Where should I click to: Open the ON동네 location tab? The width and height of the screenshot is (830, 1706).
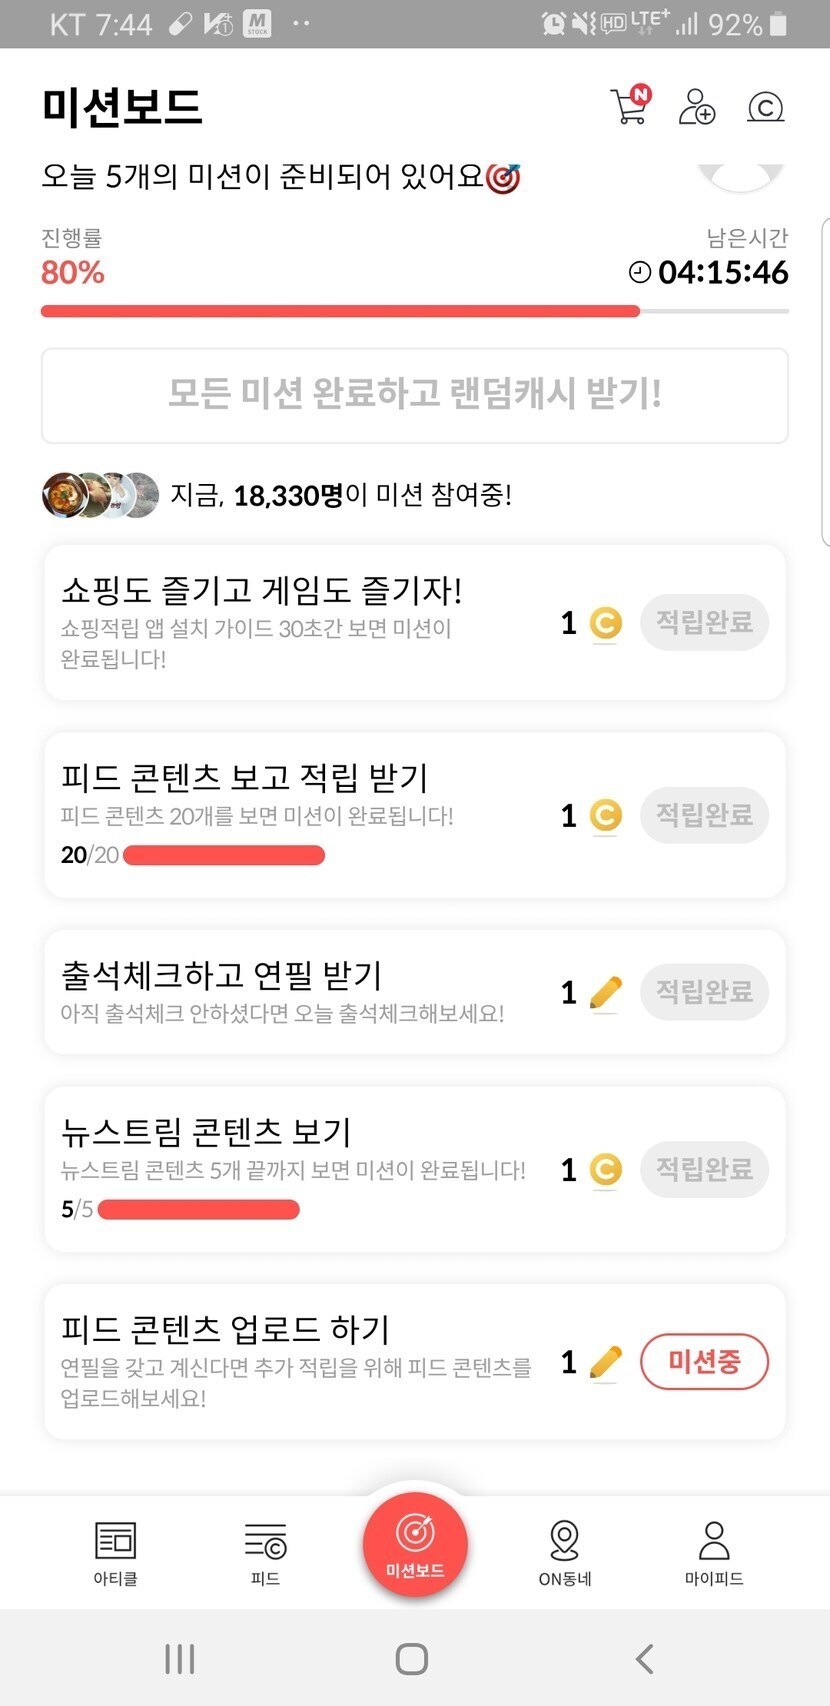click(564, 1552)
